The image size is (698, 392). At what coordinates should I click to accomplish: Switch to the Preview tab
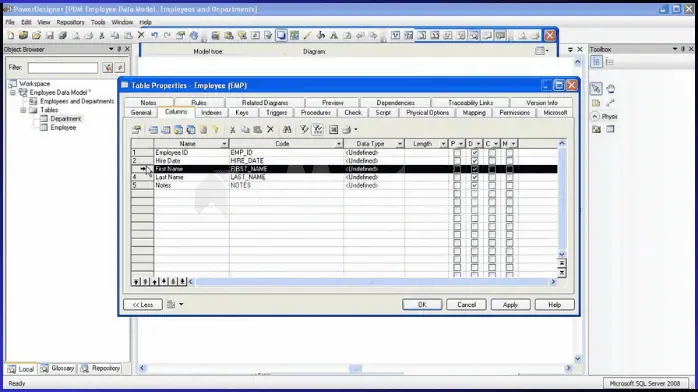333,103
